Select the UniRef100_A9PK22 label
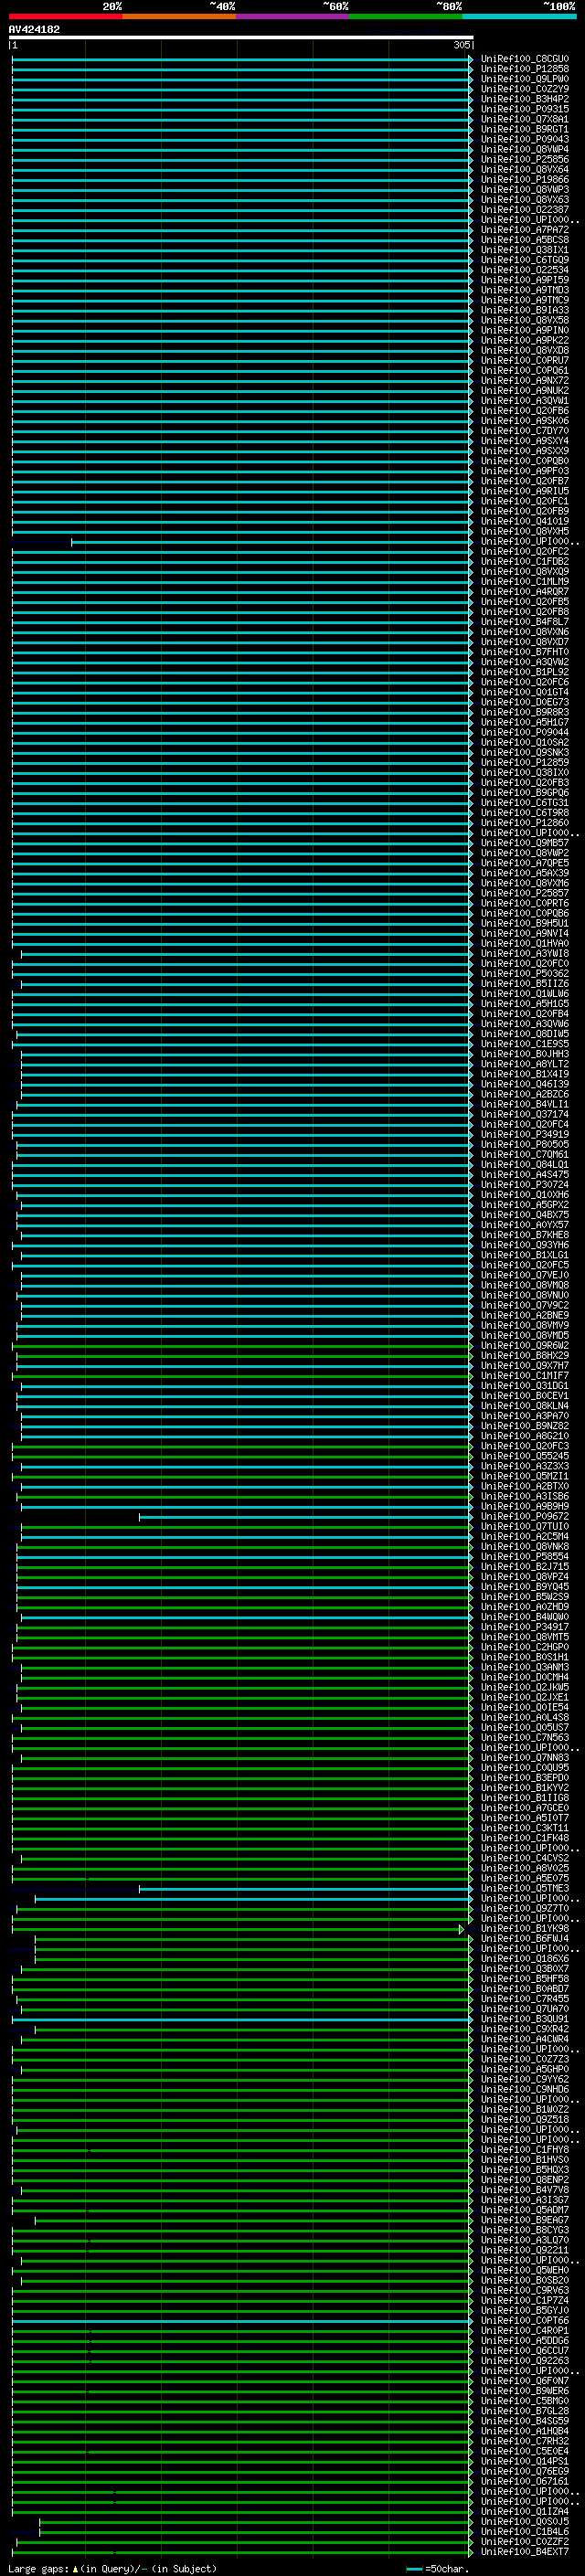Image resolution: width=585 pixels, height=2576 pixels. 525,340
